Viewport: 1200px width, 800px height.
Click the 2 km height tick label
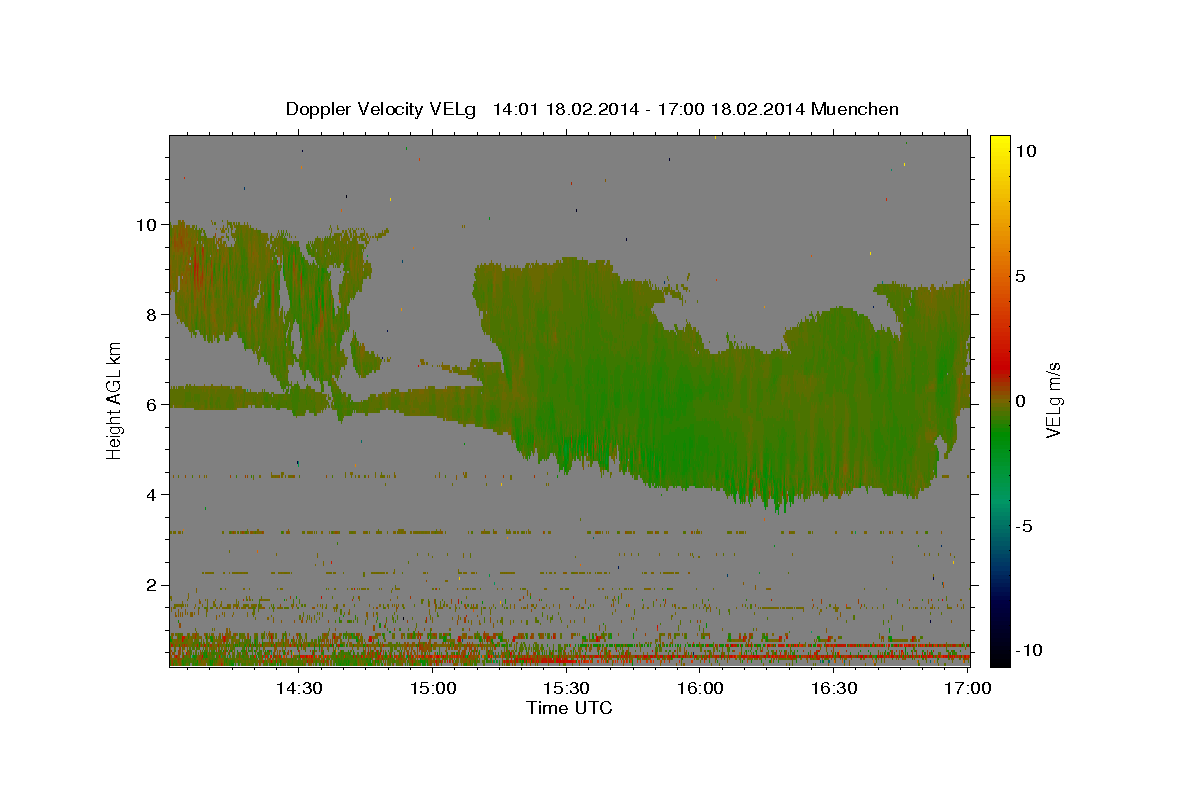pyautogui.click(x=152, y=585)
